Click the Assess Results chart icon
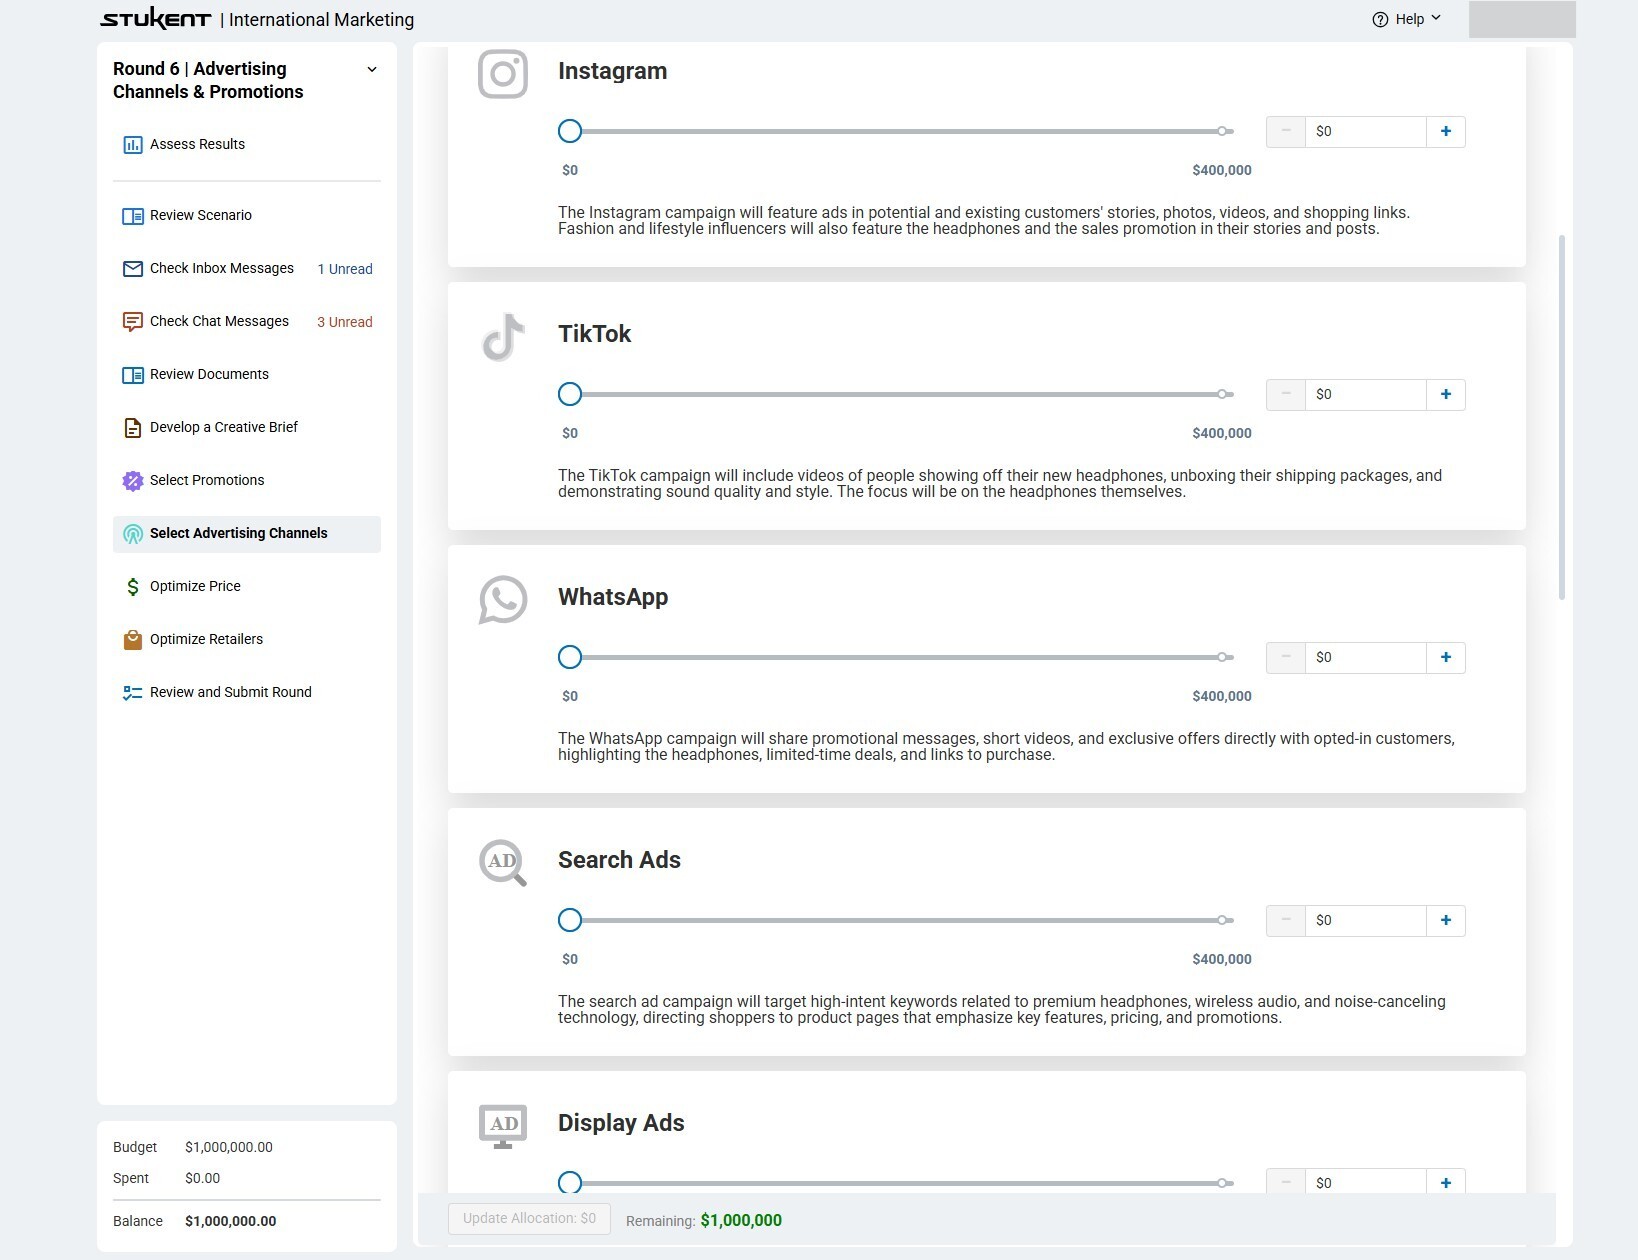 132,145
